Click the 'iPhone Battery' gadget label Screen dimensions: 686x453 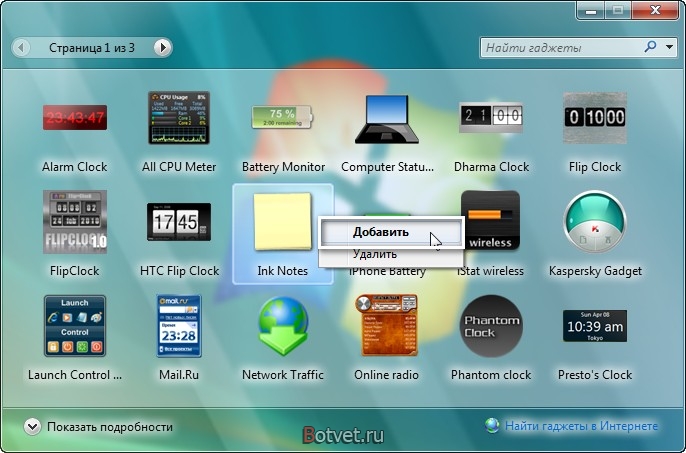pos(387,271)
